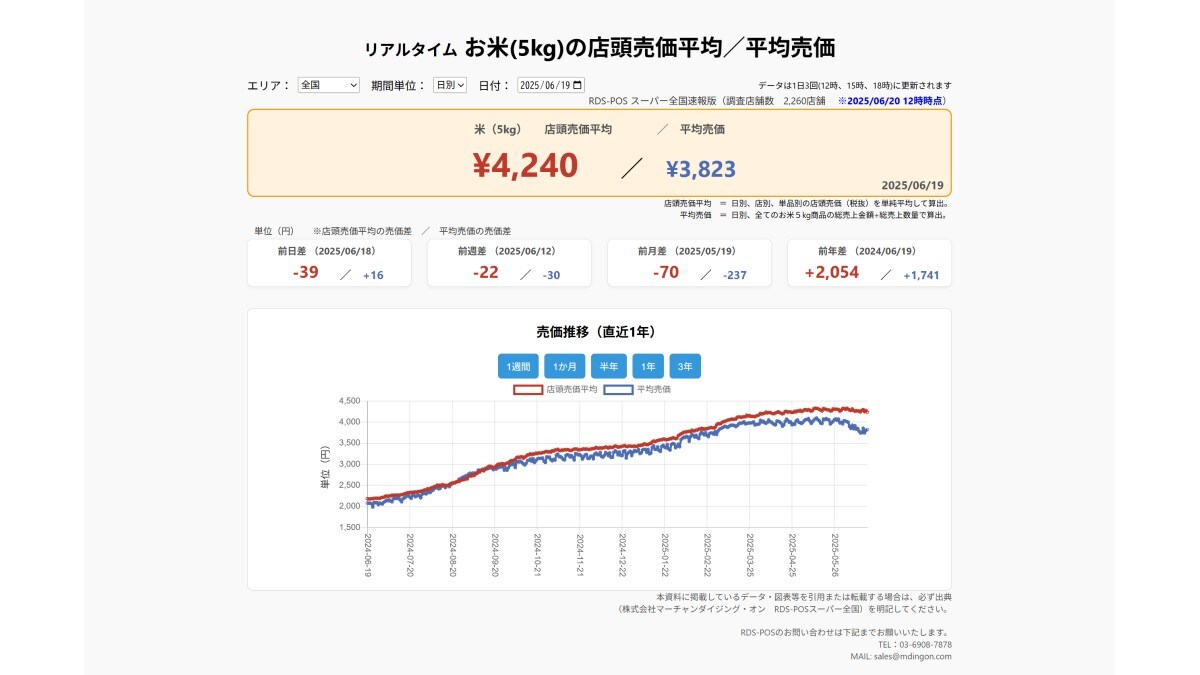This screenshot has width=1200, height=675.
Task: Click the 前日差 daily difference card
Action: coord(330,263)
